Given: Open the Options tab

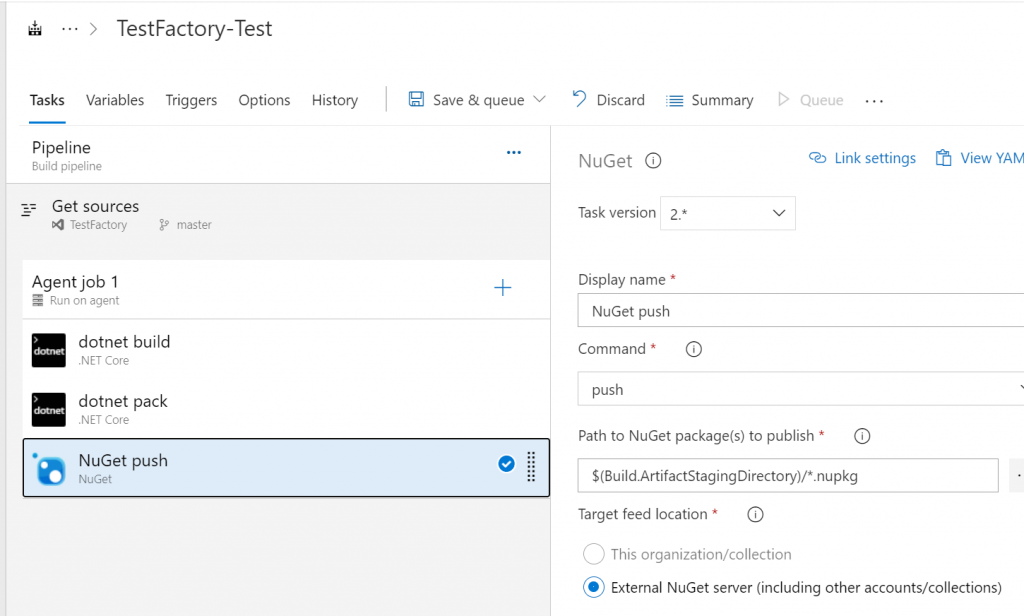Looking at the screenshot, I should [264, 100].
